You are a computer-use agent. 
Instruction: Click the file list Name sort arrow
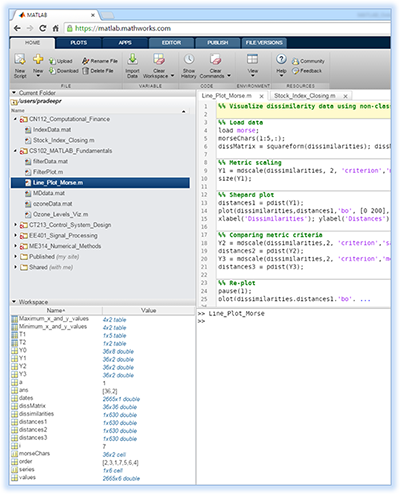tap(184, 111)
